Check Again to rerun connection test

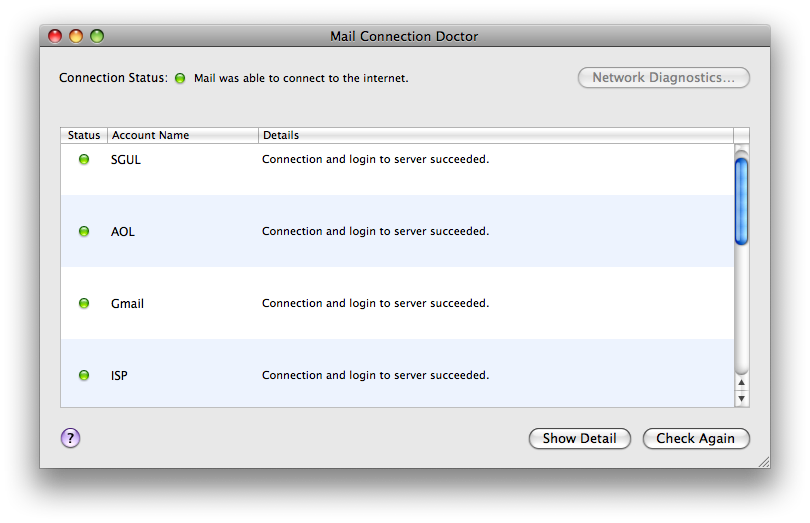(x=695, y=438)
